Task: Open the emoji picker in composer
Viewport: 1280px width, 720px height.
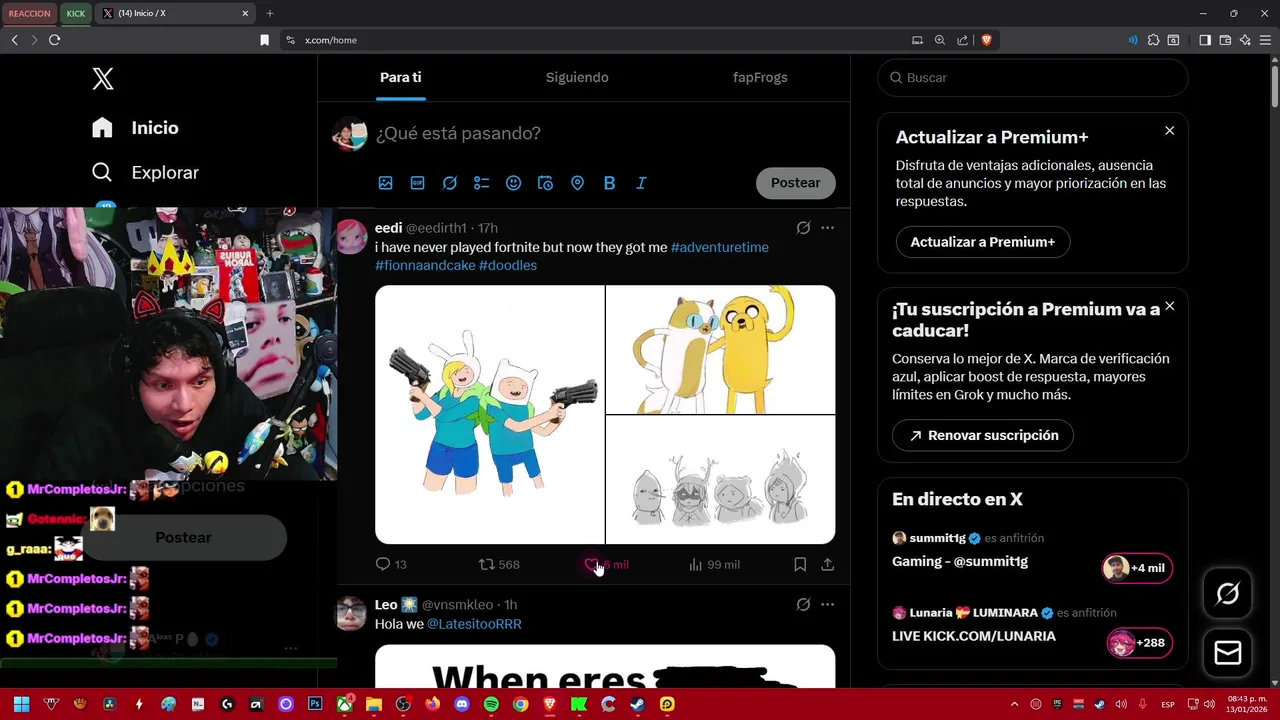Action: click(513, 183)
